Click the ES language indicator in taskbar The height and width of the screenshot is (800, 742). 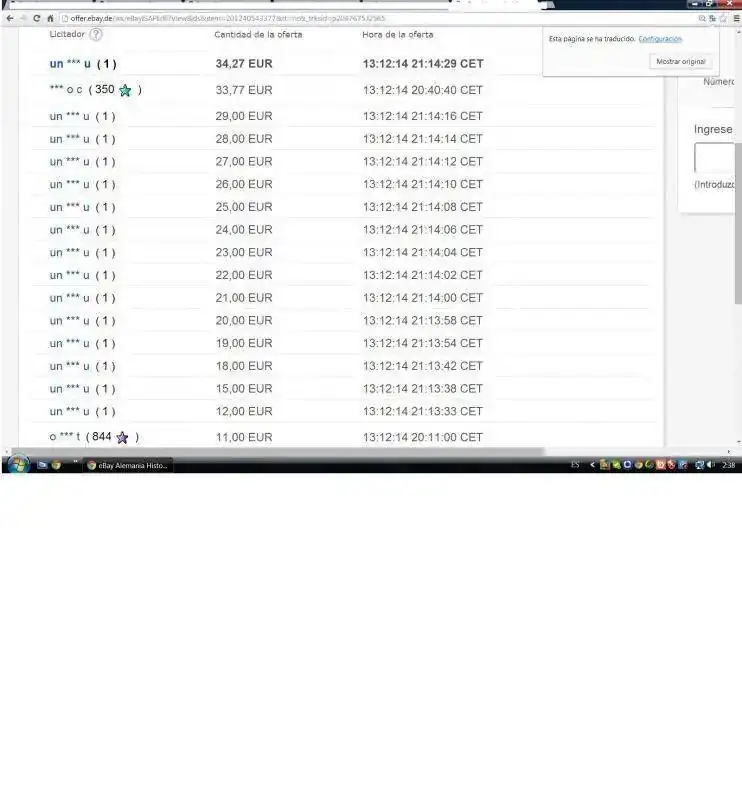click(575, 465)
